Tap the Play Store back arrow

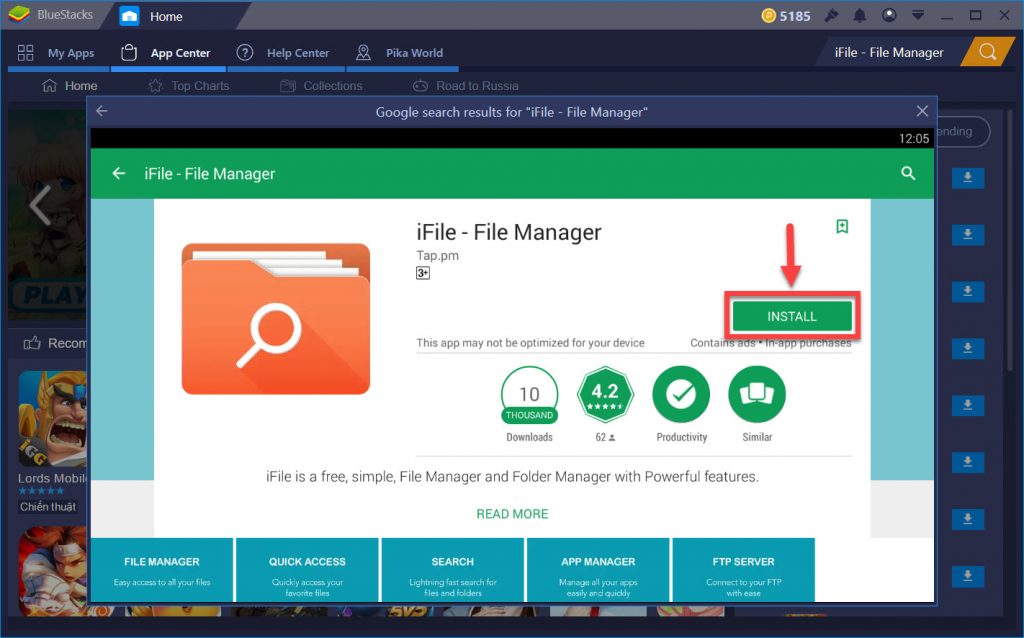pos(119,173)
